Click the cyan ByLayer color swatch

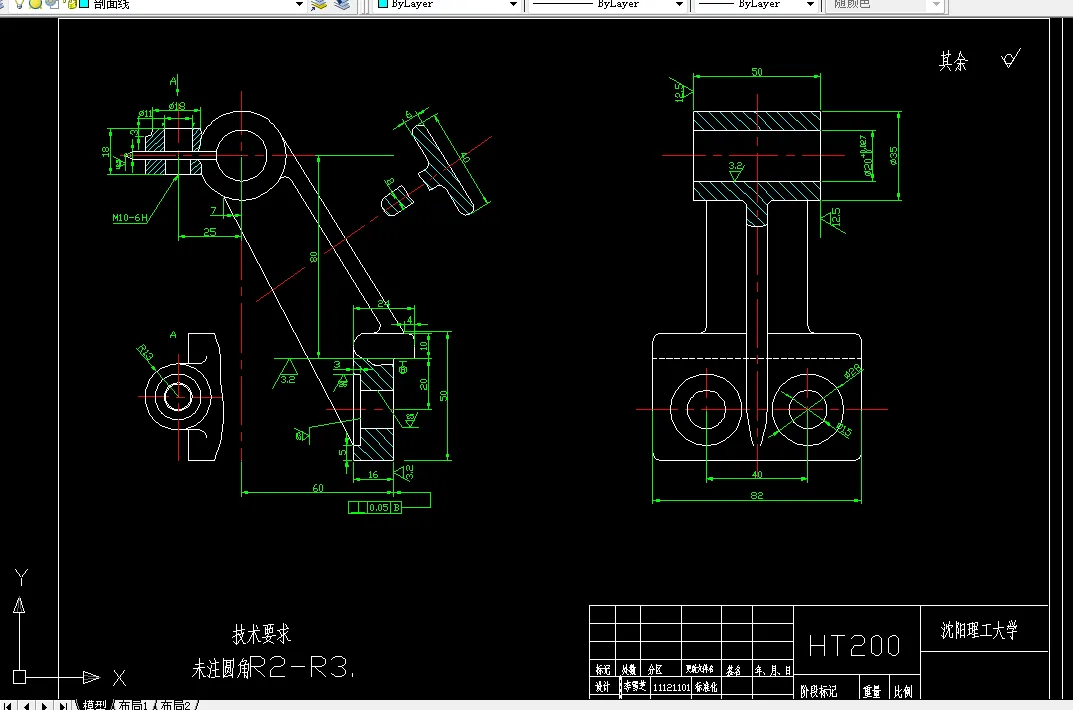tap(383, 3)
